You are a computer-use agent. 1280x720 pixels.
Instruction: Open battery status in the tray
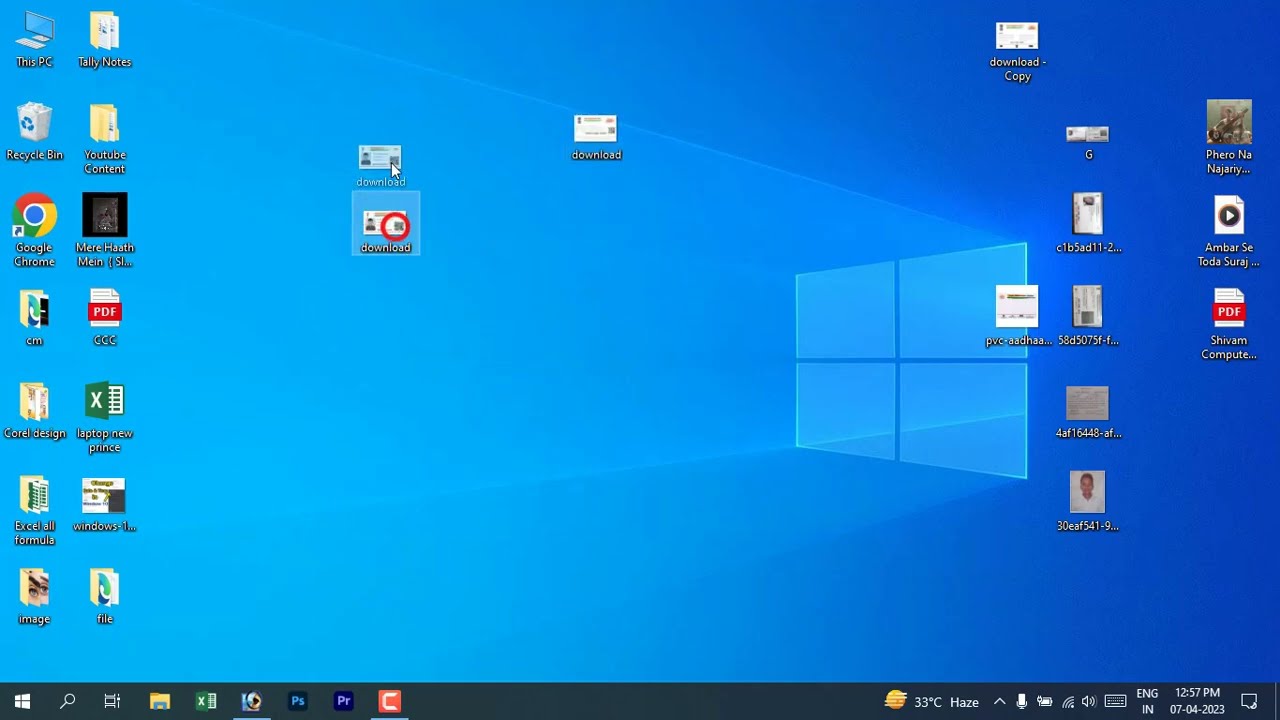click(x=1044, y=701)
